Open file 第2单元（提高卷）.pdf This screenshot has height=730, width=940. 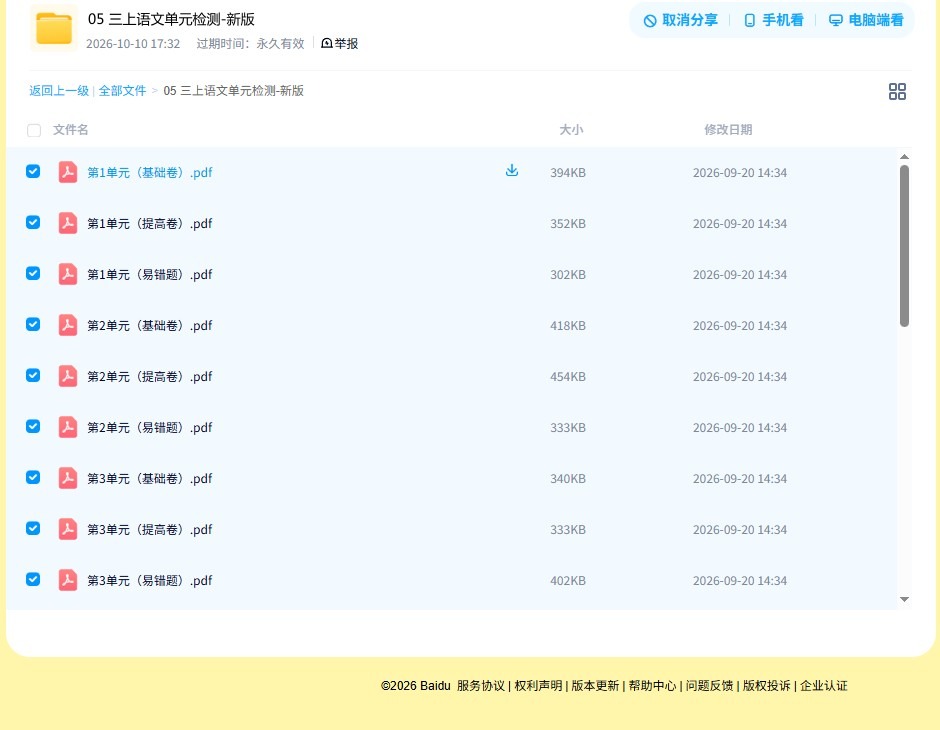coord(150,376)
